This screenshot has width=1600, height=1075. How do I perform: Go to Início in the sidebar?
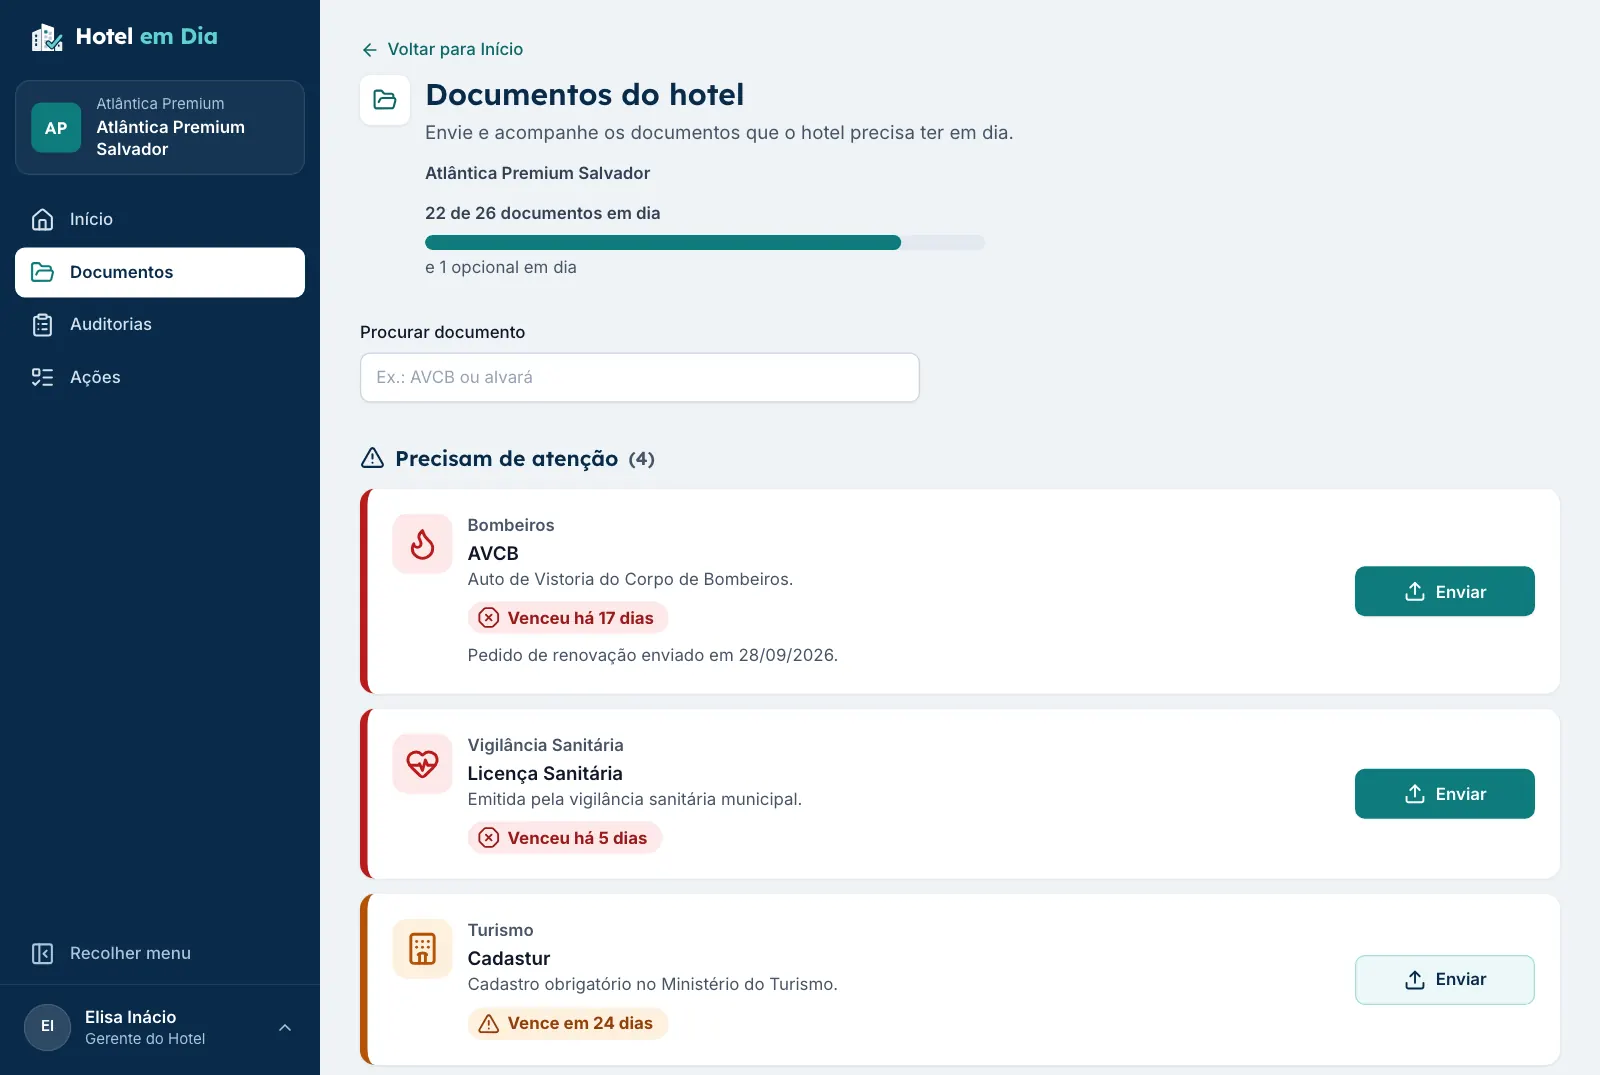click(x=160, y=219)
